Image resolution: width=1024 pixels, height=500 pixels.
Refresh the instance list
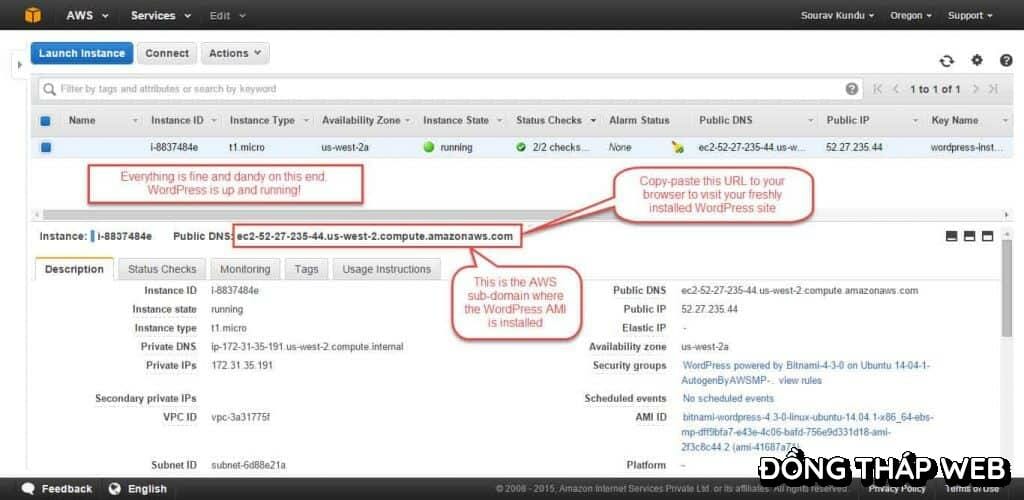coord(946,61)
